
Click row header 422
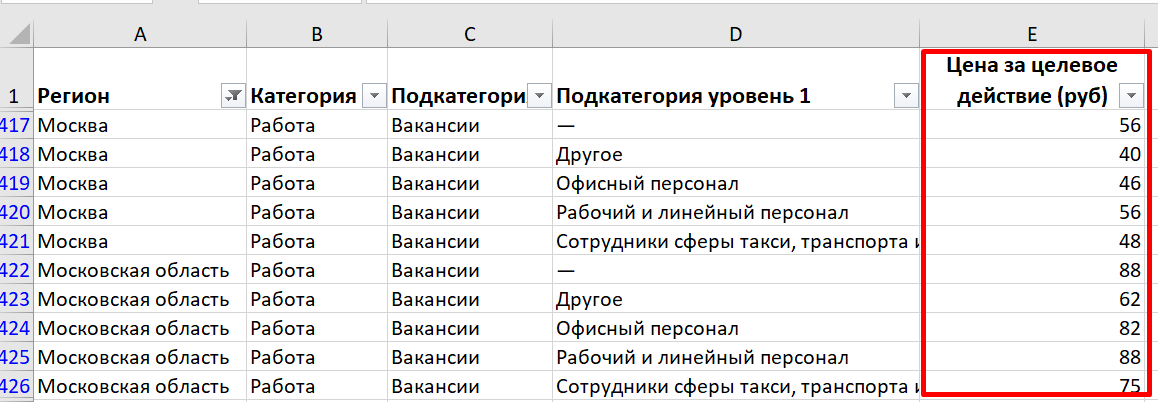click(x=16, y=271)
